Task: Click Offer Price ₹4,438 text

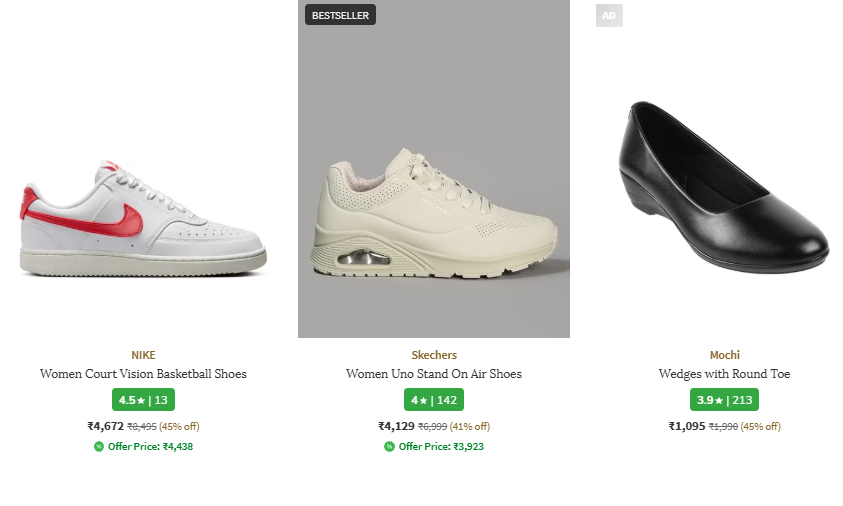Action: tap(150, 446)
